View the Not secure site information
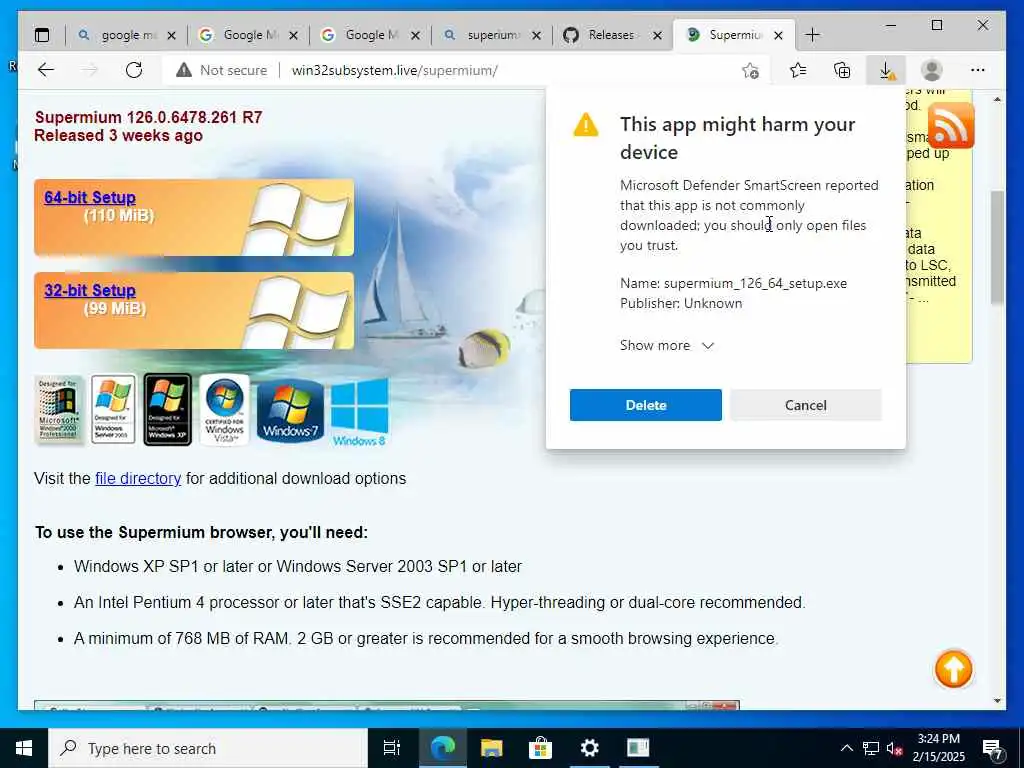 point(221,70)
